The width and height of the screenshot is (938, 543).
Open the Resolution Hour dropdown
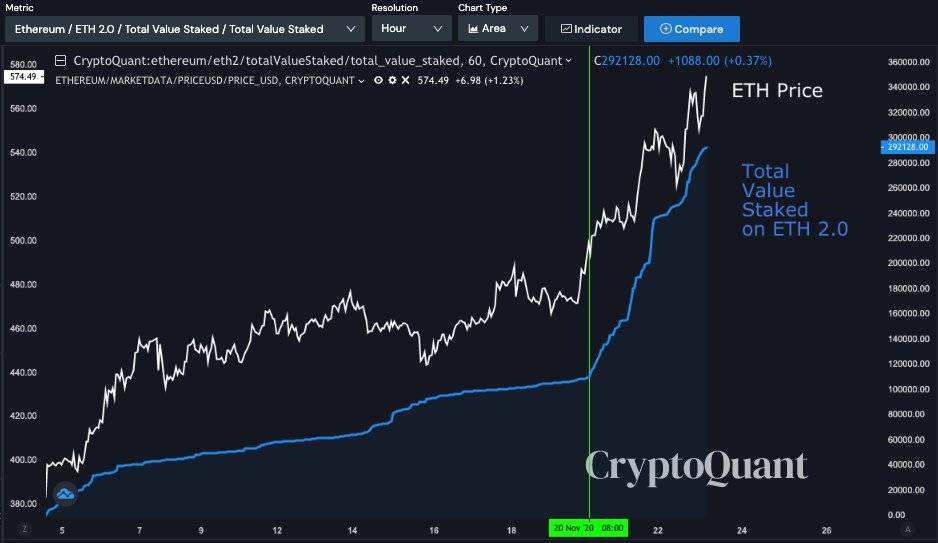point(412,29)
